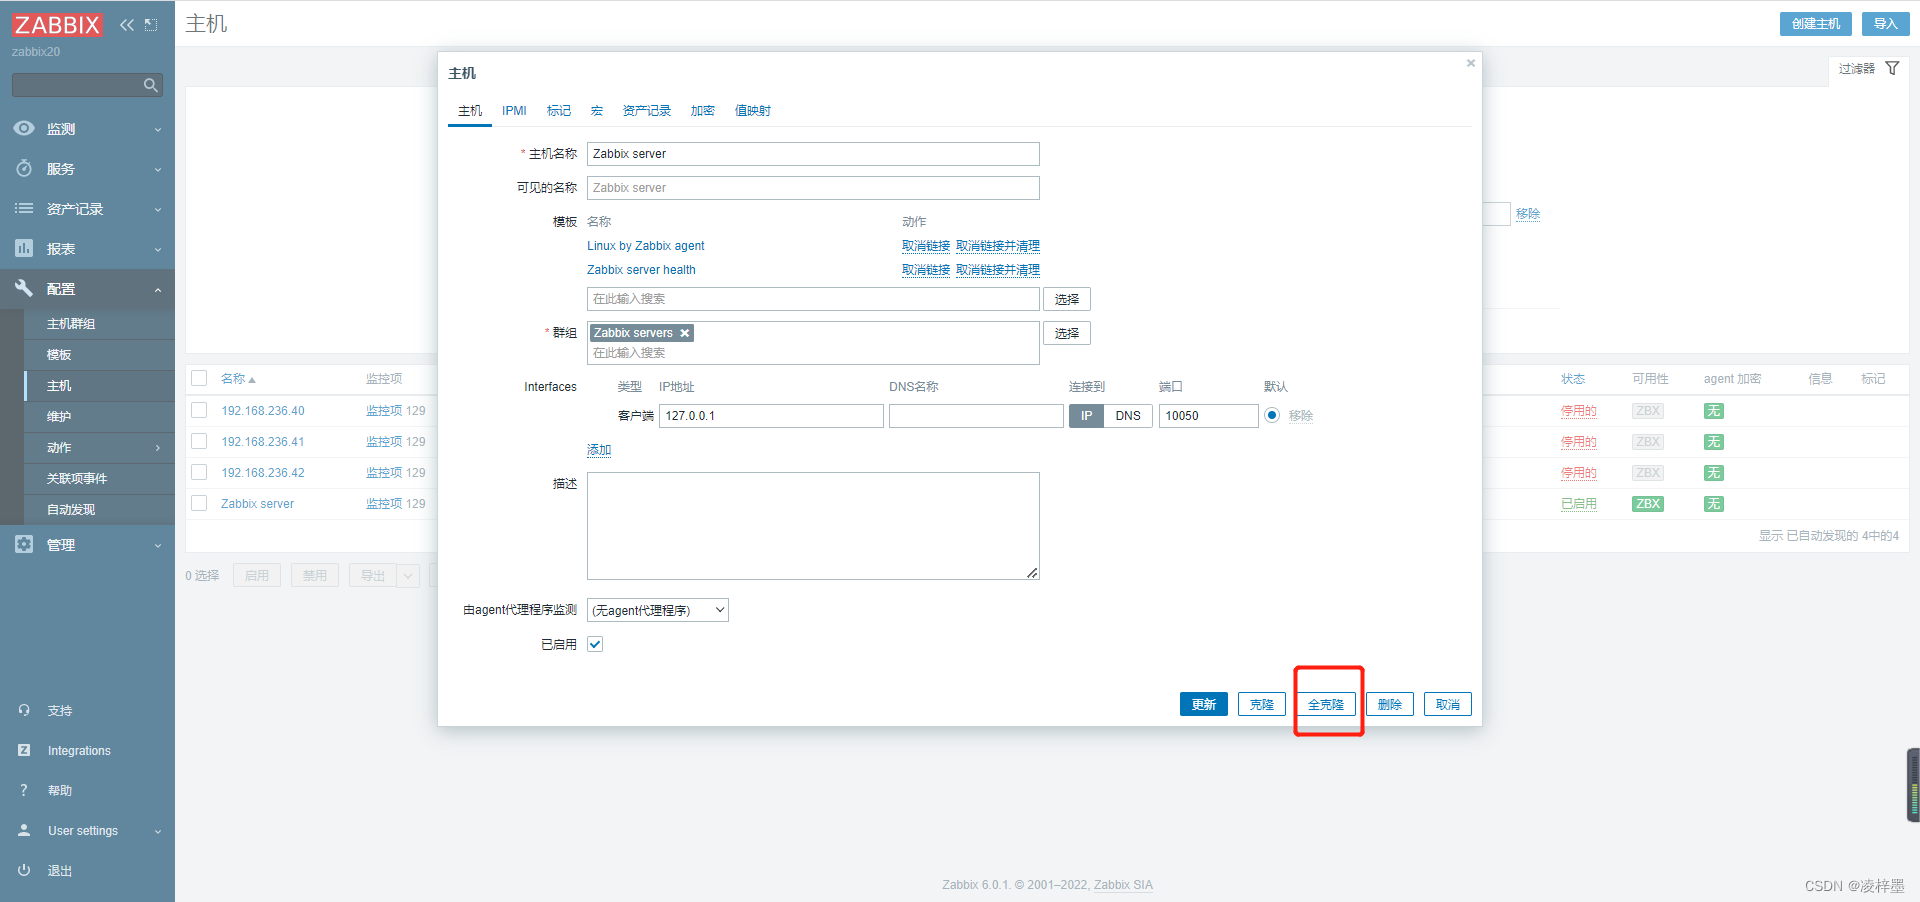
Task: Click the 取消 cancel button
Action: click(x=1448, y=704)
